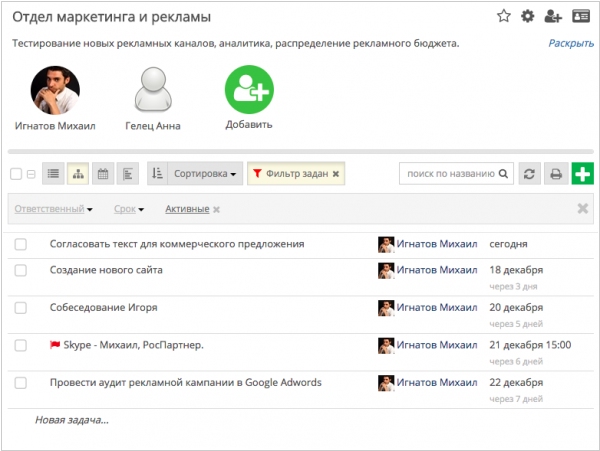Switch to list view icon

(53, 174)
